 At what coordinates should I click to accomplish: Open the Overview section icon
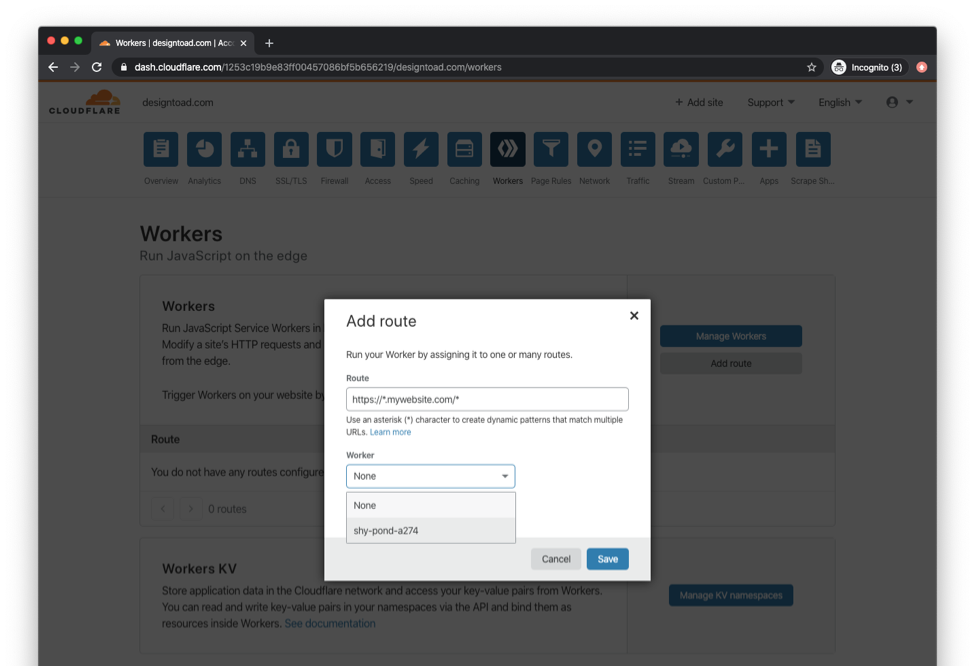pos(160,149)
